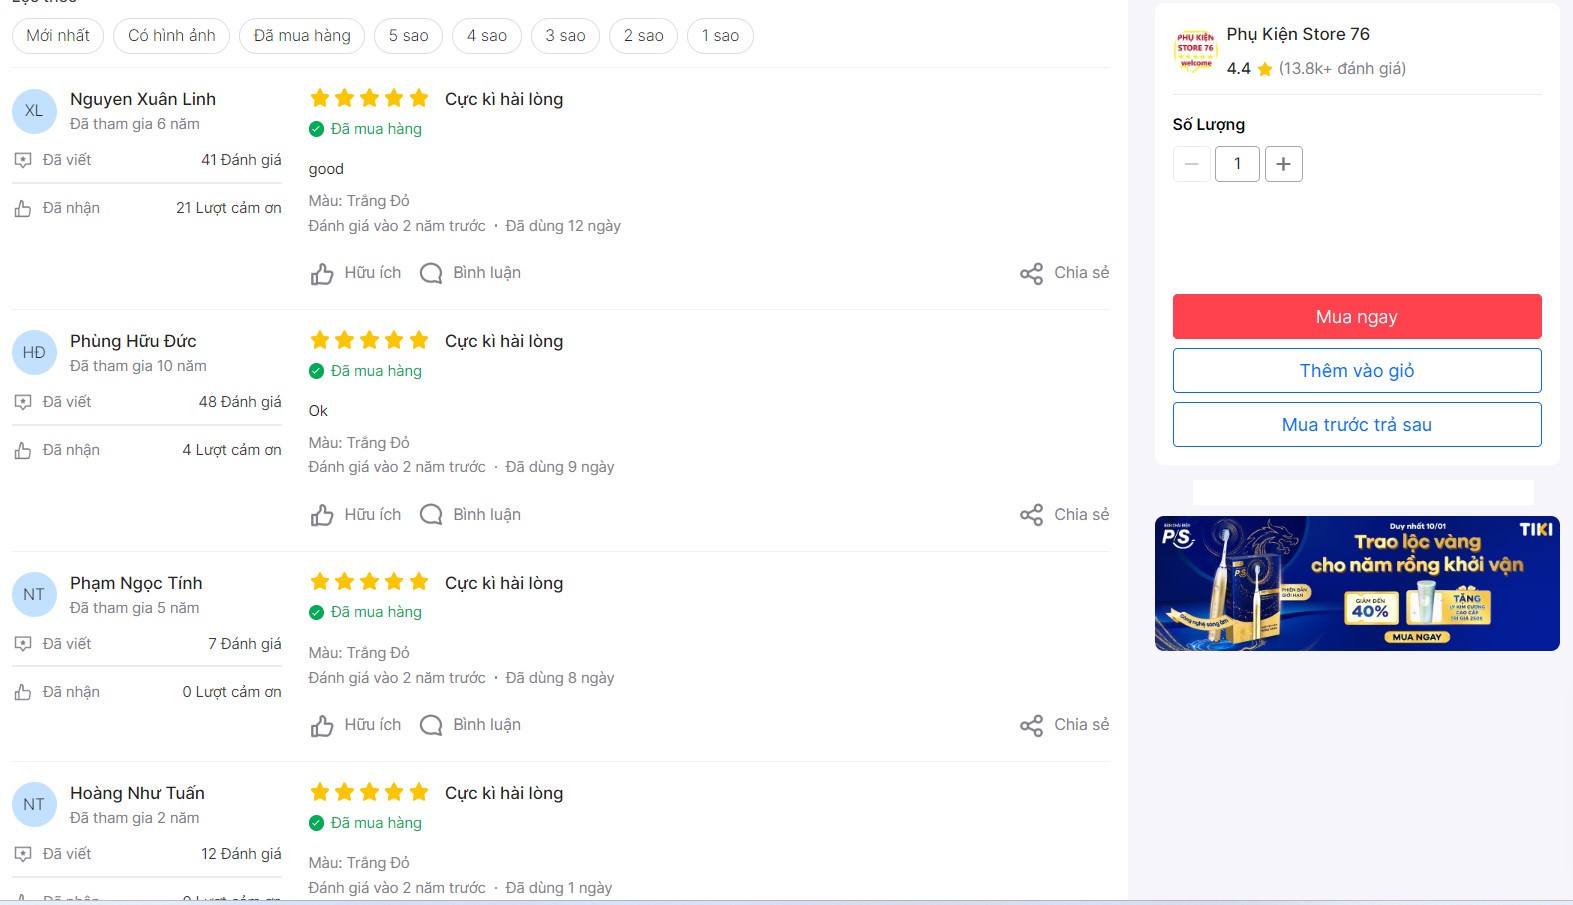Screen dimensions: 1573x905
Task: Click share icon on Nguyen Xuân Linh's review
Action: 1031,274
